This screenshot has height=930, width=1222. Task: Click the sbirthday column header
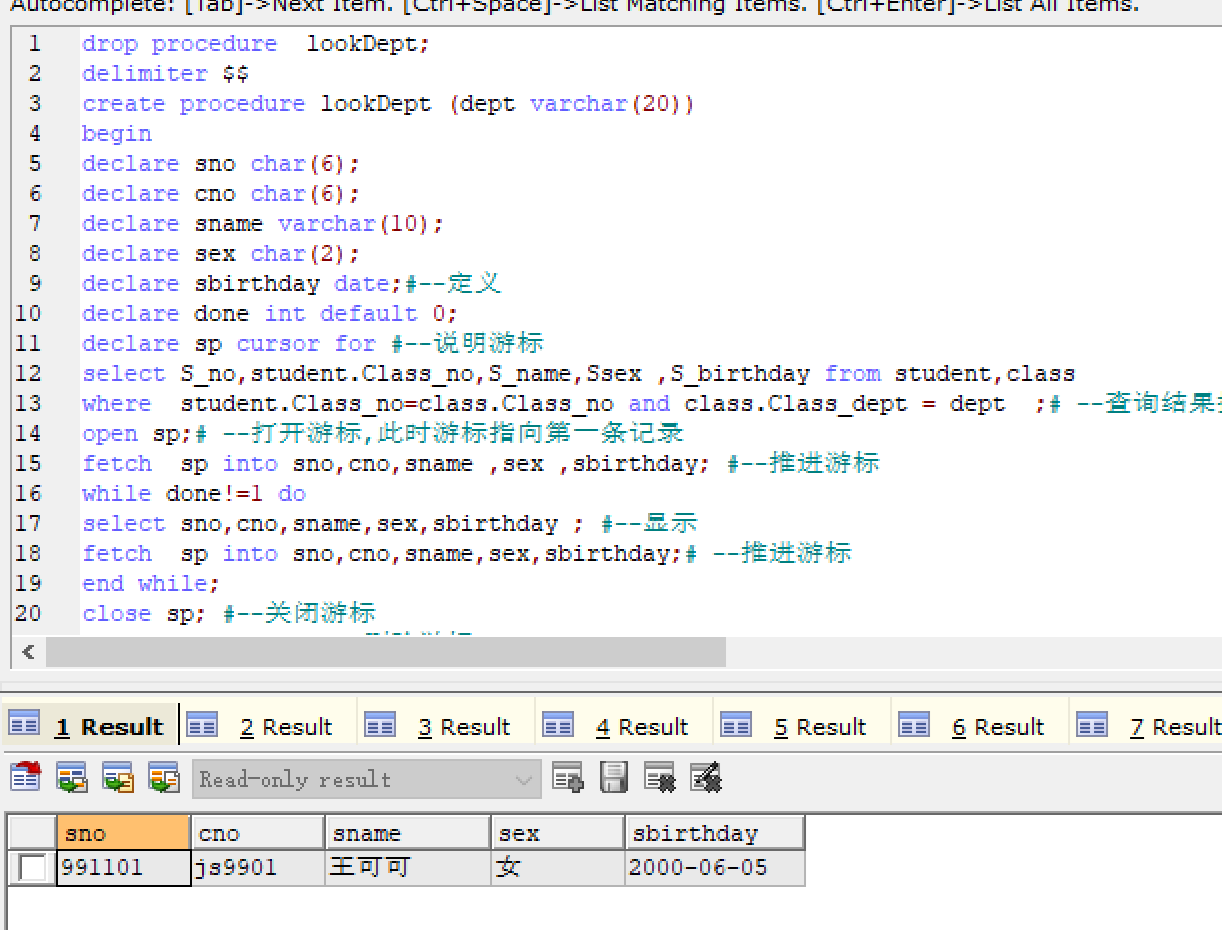click(715, 833)
